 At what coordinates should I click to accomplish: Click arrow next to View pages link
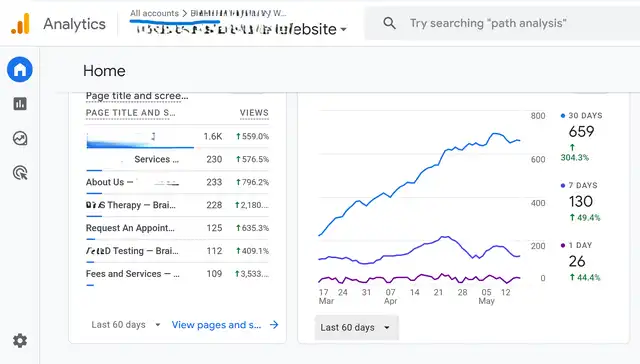click(274, 324)
